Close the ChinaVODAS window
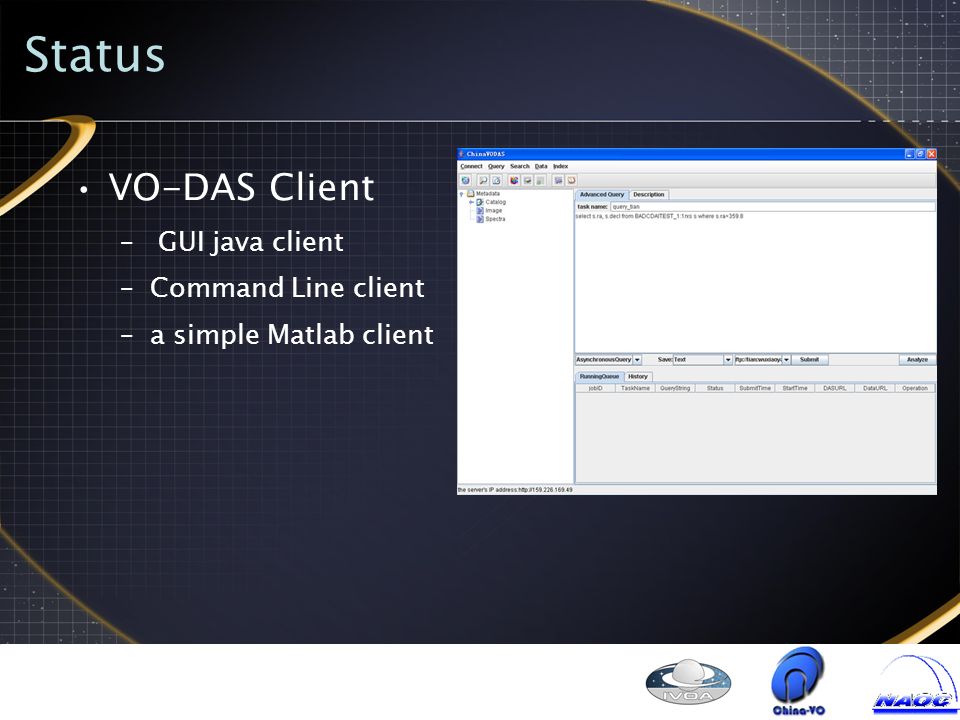This screenshot has height=720, width=960. coord(931,154)
